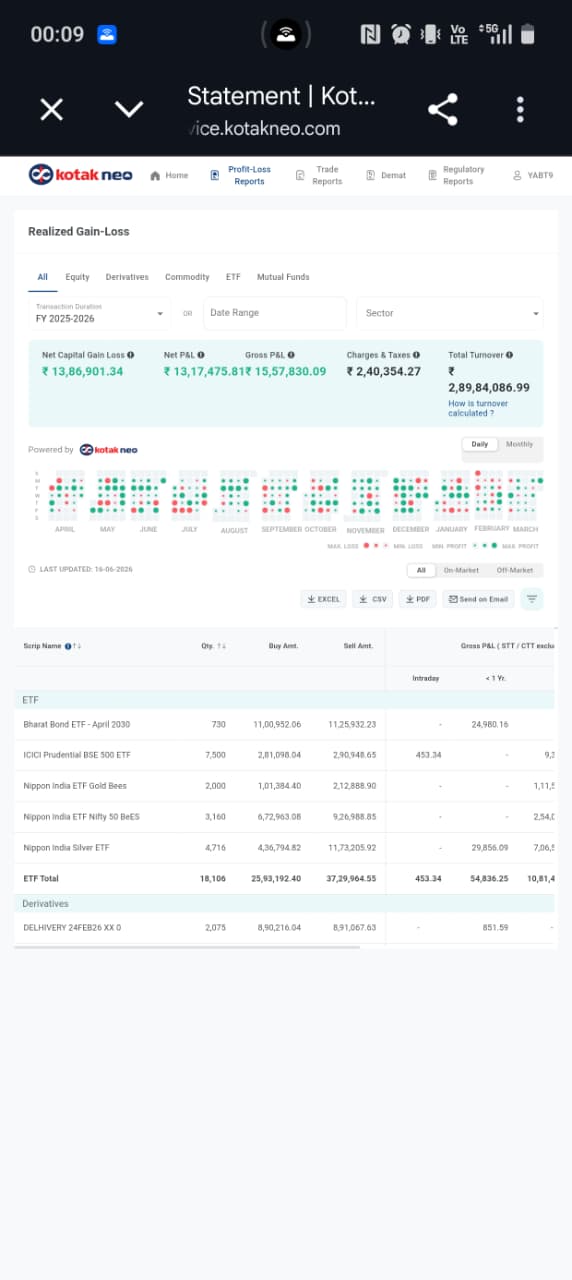The image size is (572, 1280).
Task: Tap info icon beside Scrip Name header
Action: [68, 646]
